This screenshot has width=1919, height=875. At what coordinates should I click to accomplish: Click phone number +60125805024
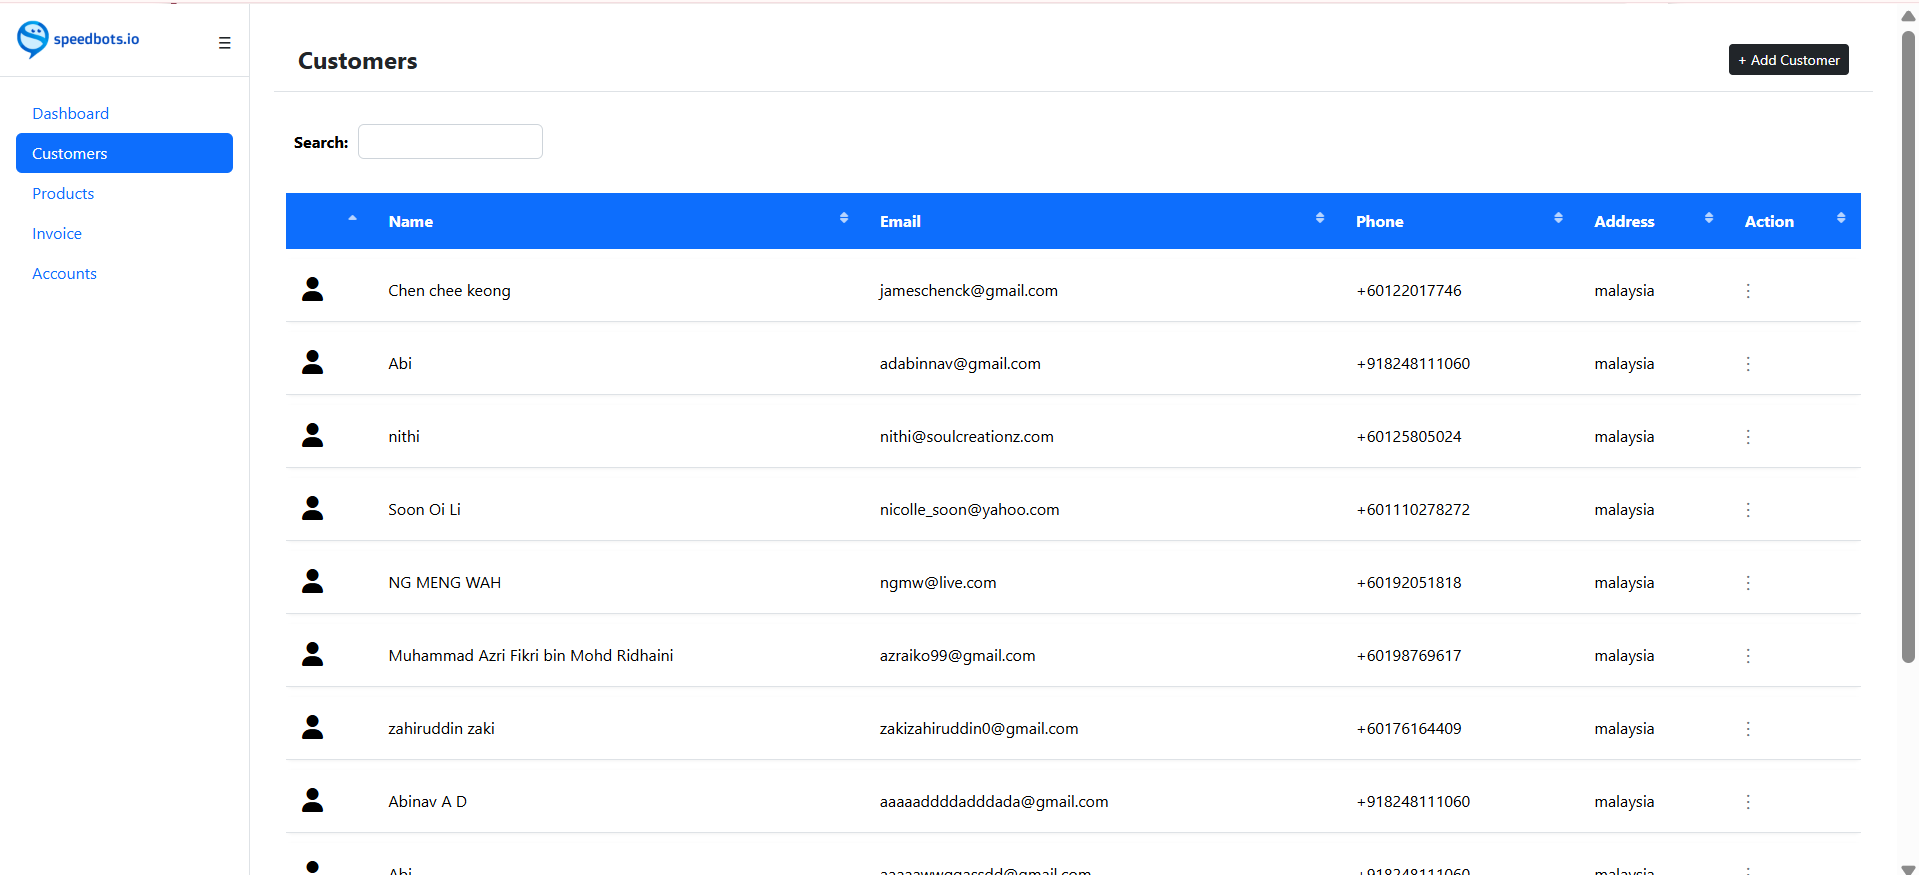pos(1408,437)
